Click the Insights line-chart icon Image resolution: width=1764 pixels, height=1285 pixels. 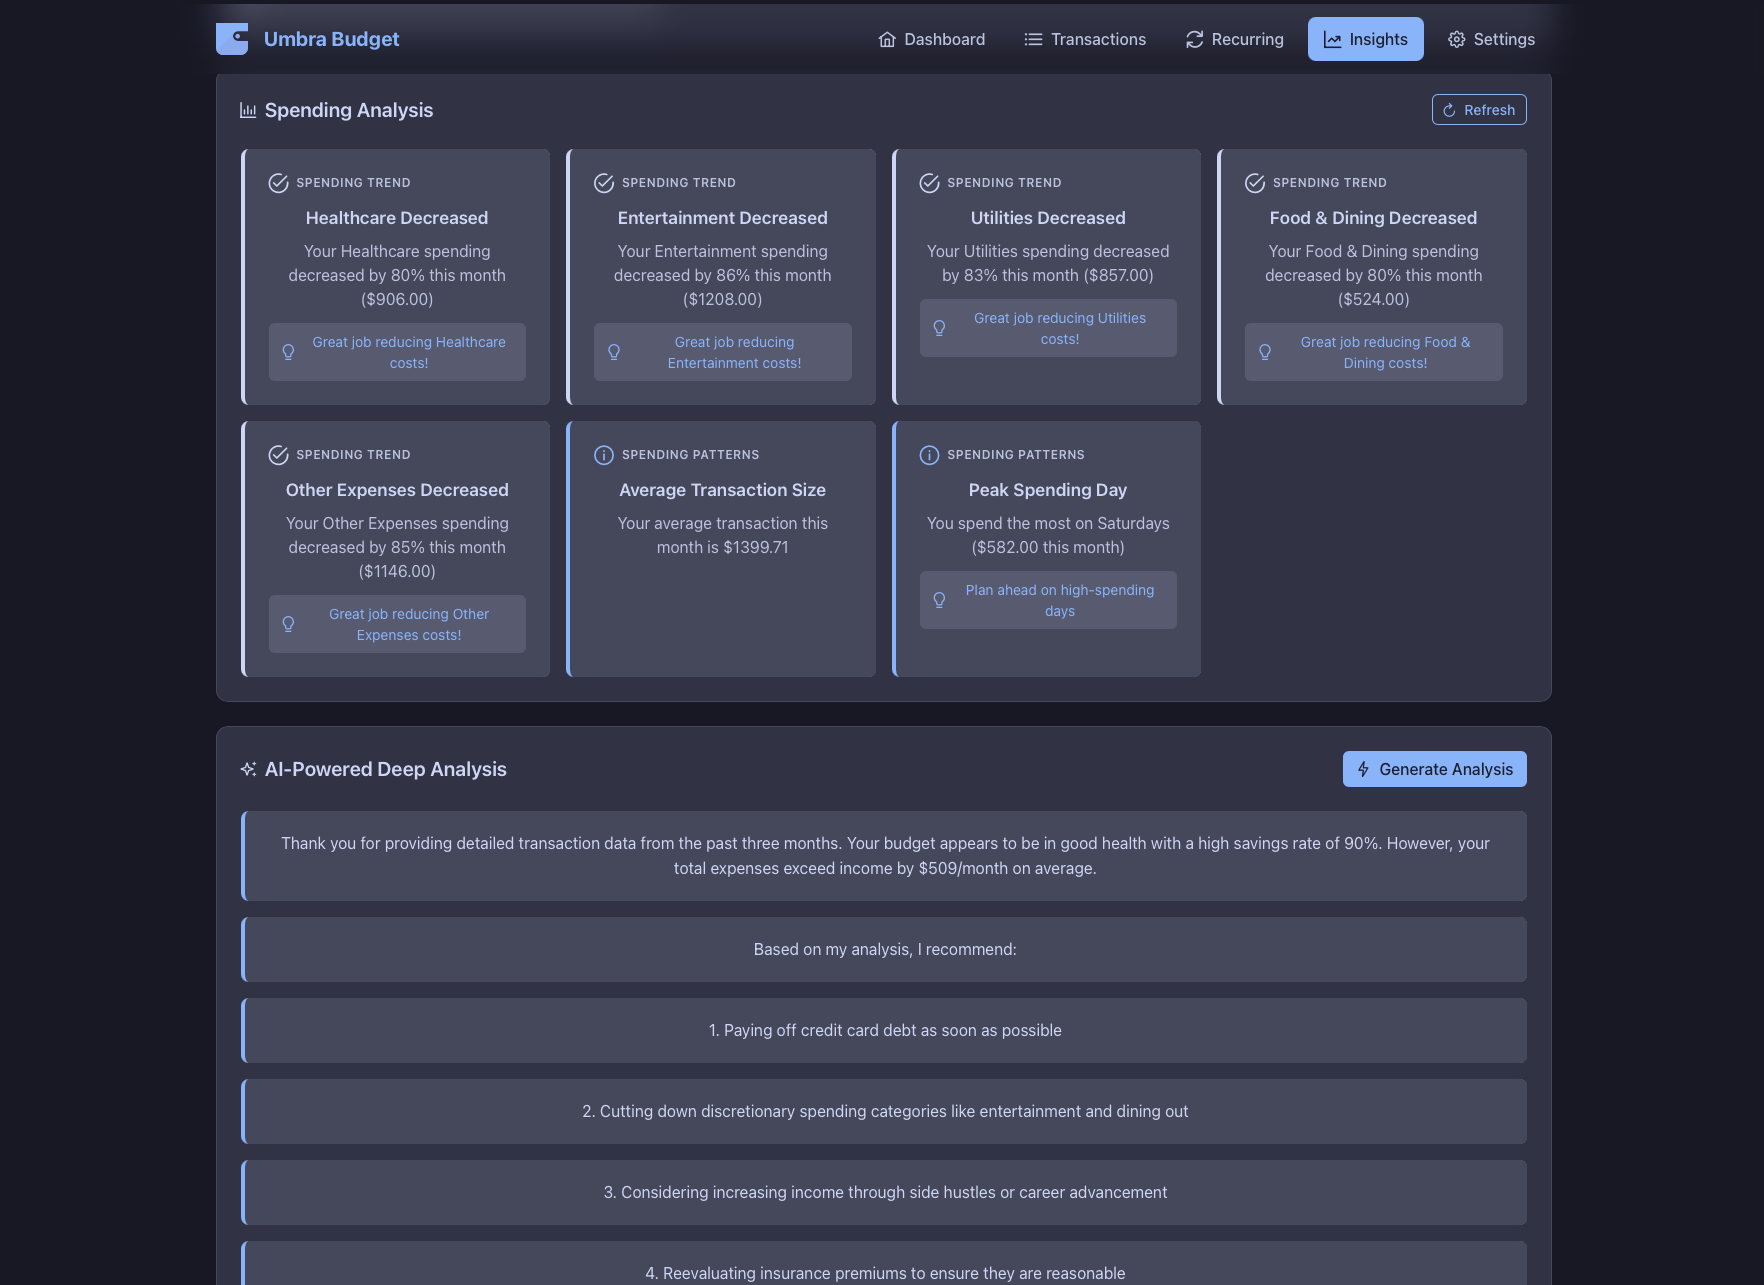pyautogui.click(x=1333, y=38)
